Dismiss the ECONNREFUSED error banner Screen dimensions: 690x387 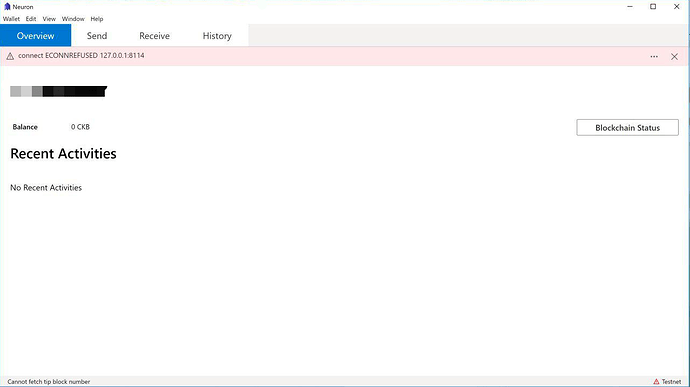pyautogui.click(x=674, y=56)
